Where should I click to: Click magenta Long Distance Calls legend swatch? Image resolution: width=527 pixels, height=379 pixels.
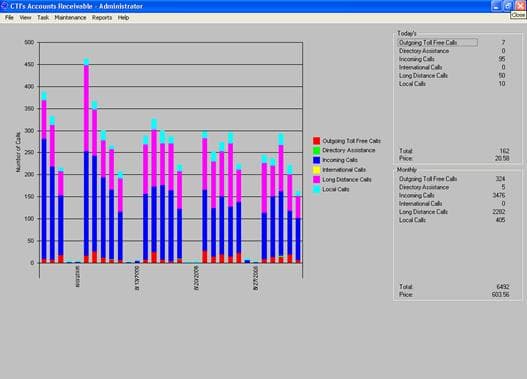pos(317,180)
